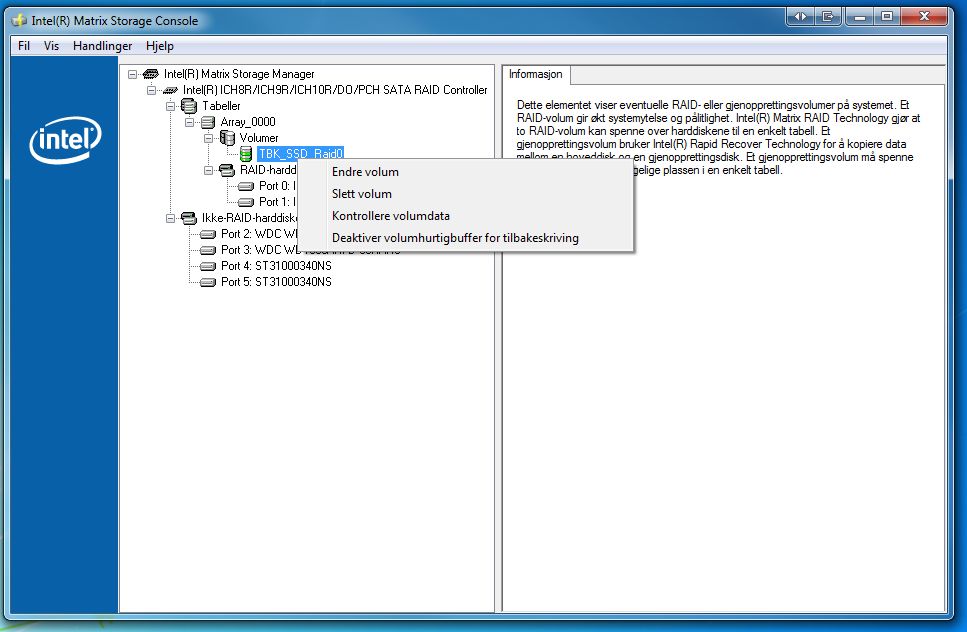Collapse the Tabeller tree node
967x632 pixels.
pos(170,106)
